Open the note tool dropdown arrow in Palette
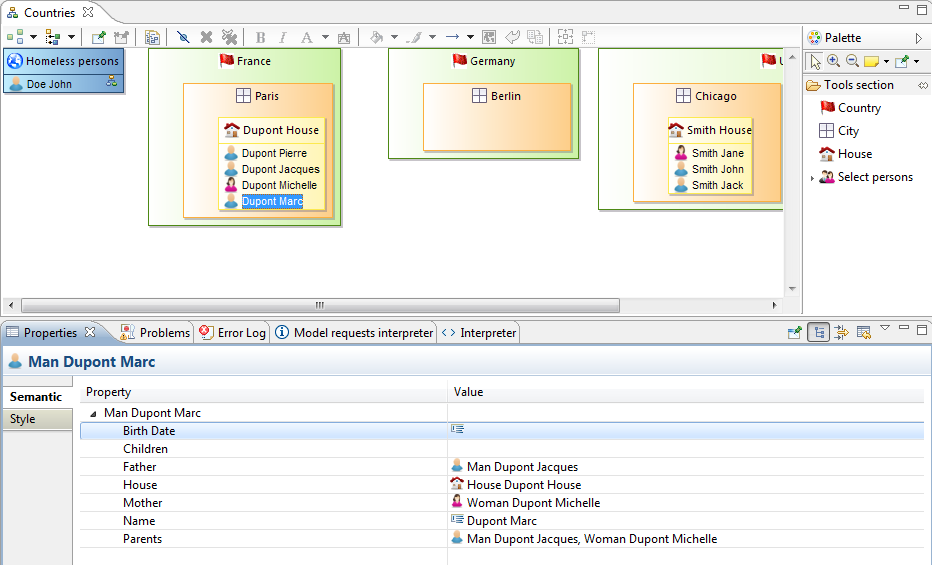 [x=886, y=62]
